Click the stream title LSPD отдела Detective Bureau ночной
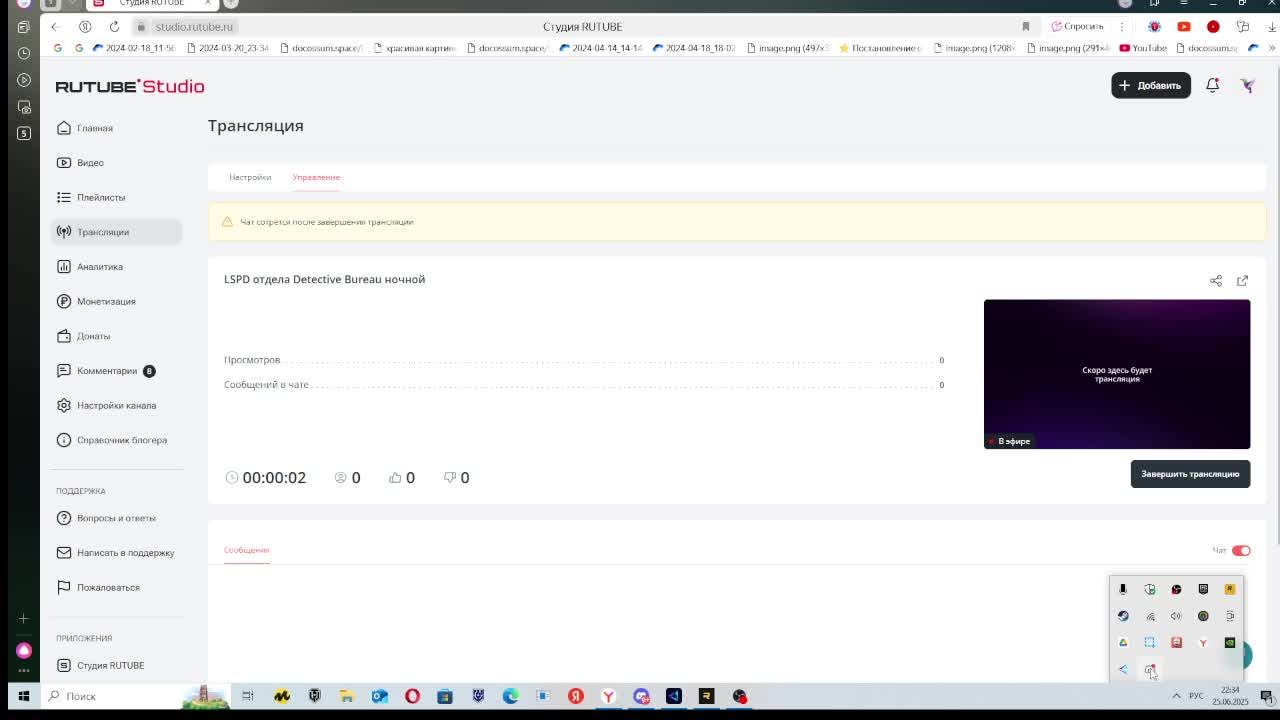1280x720 pixels. [x=324, y=279]
